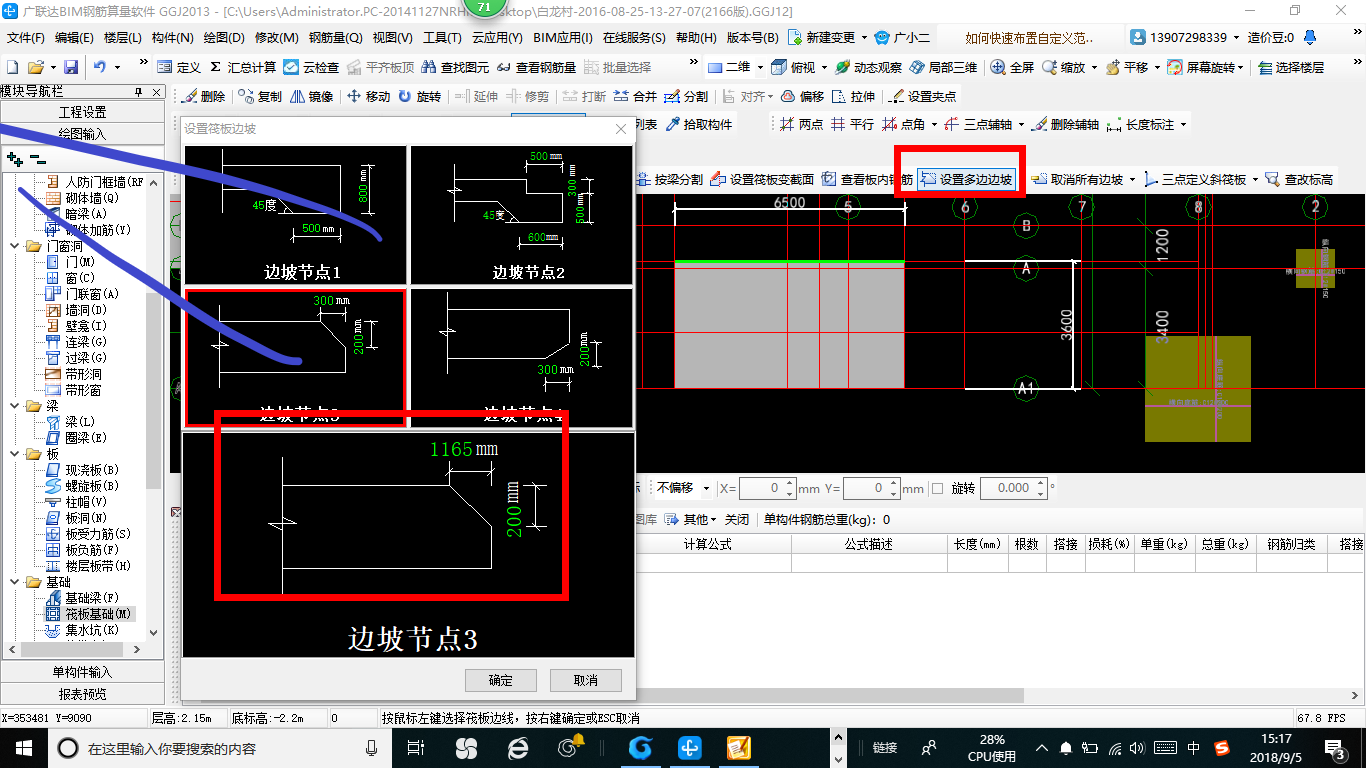Click 删除辅轴 delete auxiliary axis
1366x768 pixels.
pyautogui.click(x=1065, y=125)
